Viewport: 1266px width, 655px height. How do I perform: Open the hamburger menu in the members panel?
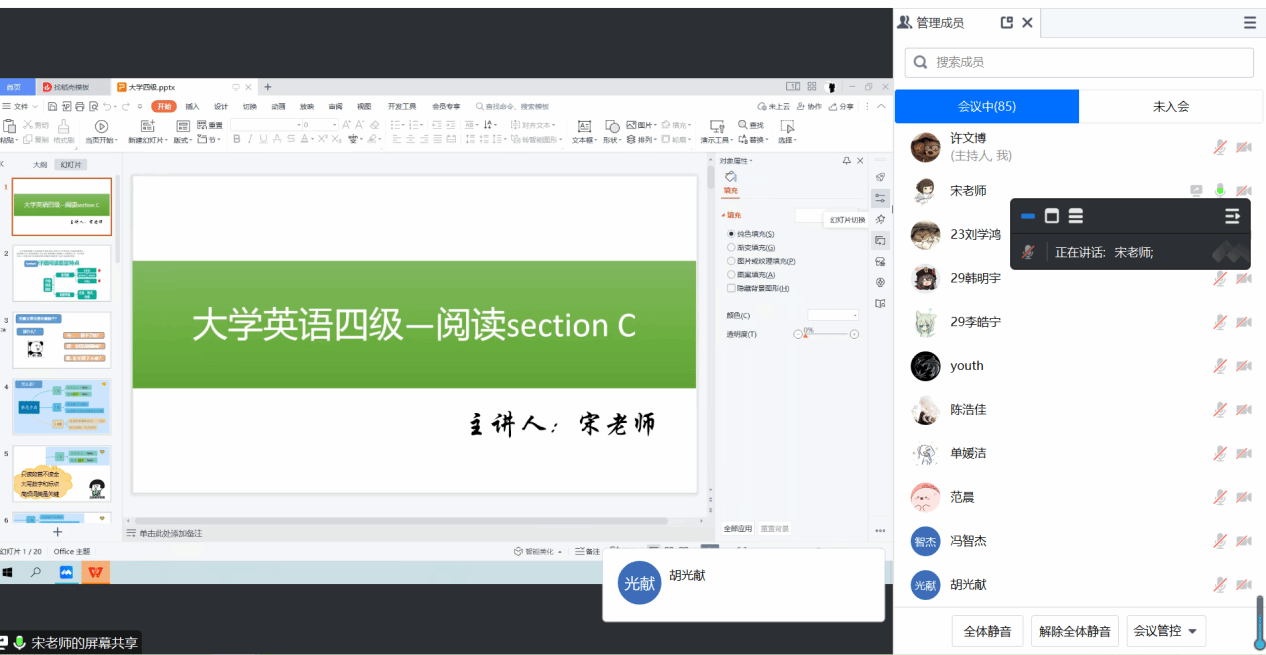[x=1250, y=22]
